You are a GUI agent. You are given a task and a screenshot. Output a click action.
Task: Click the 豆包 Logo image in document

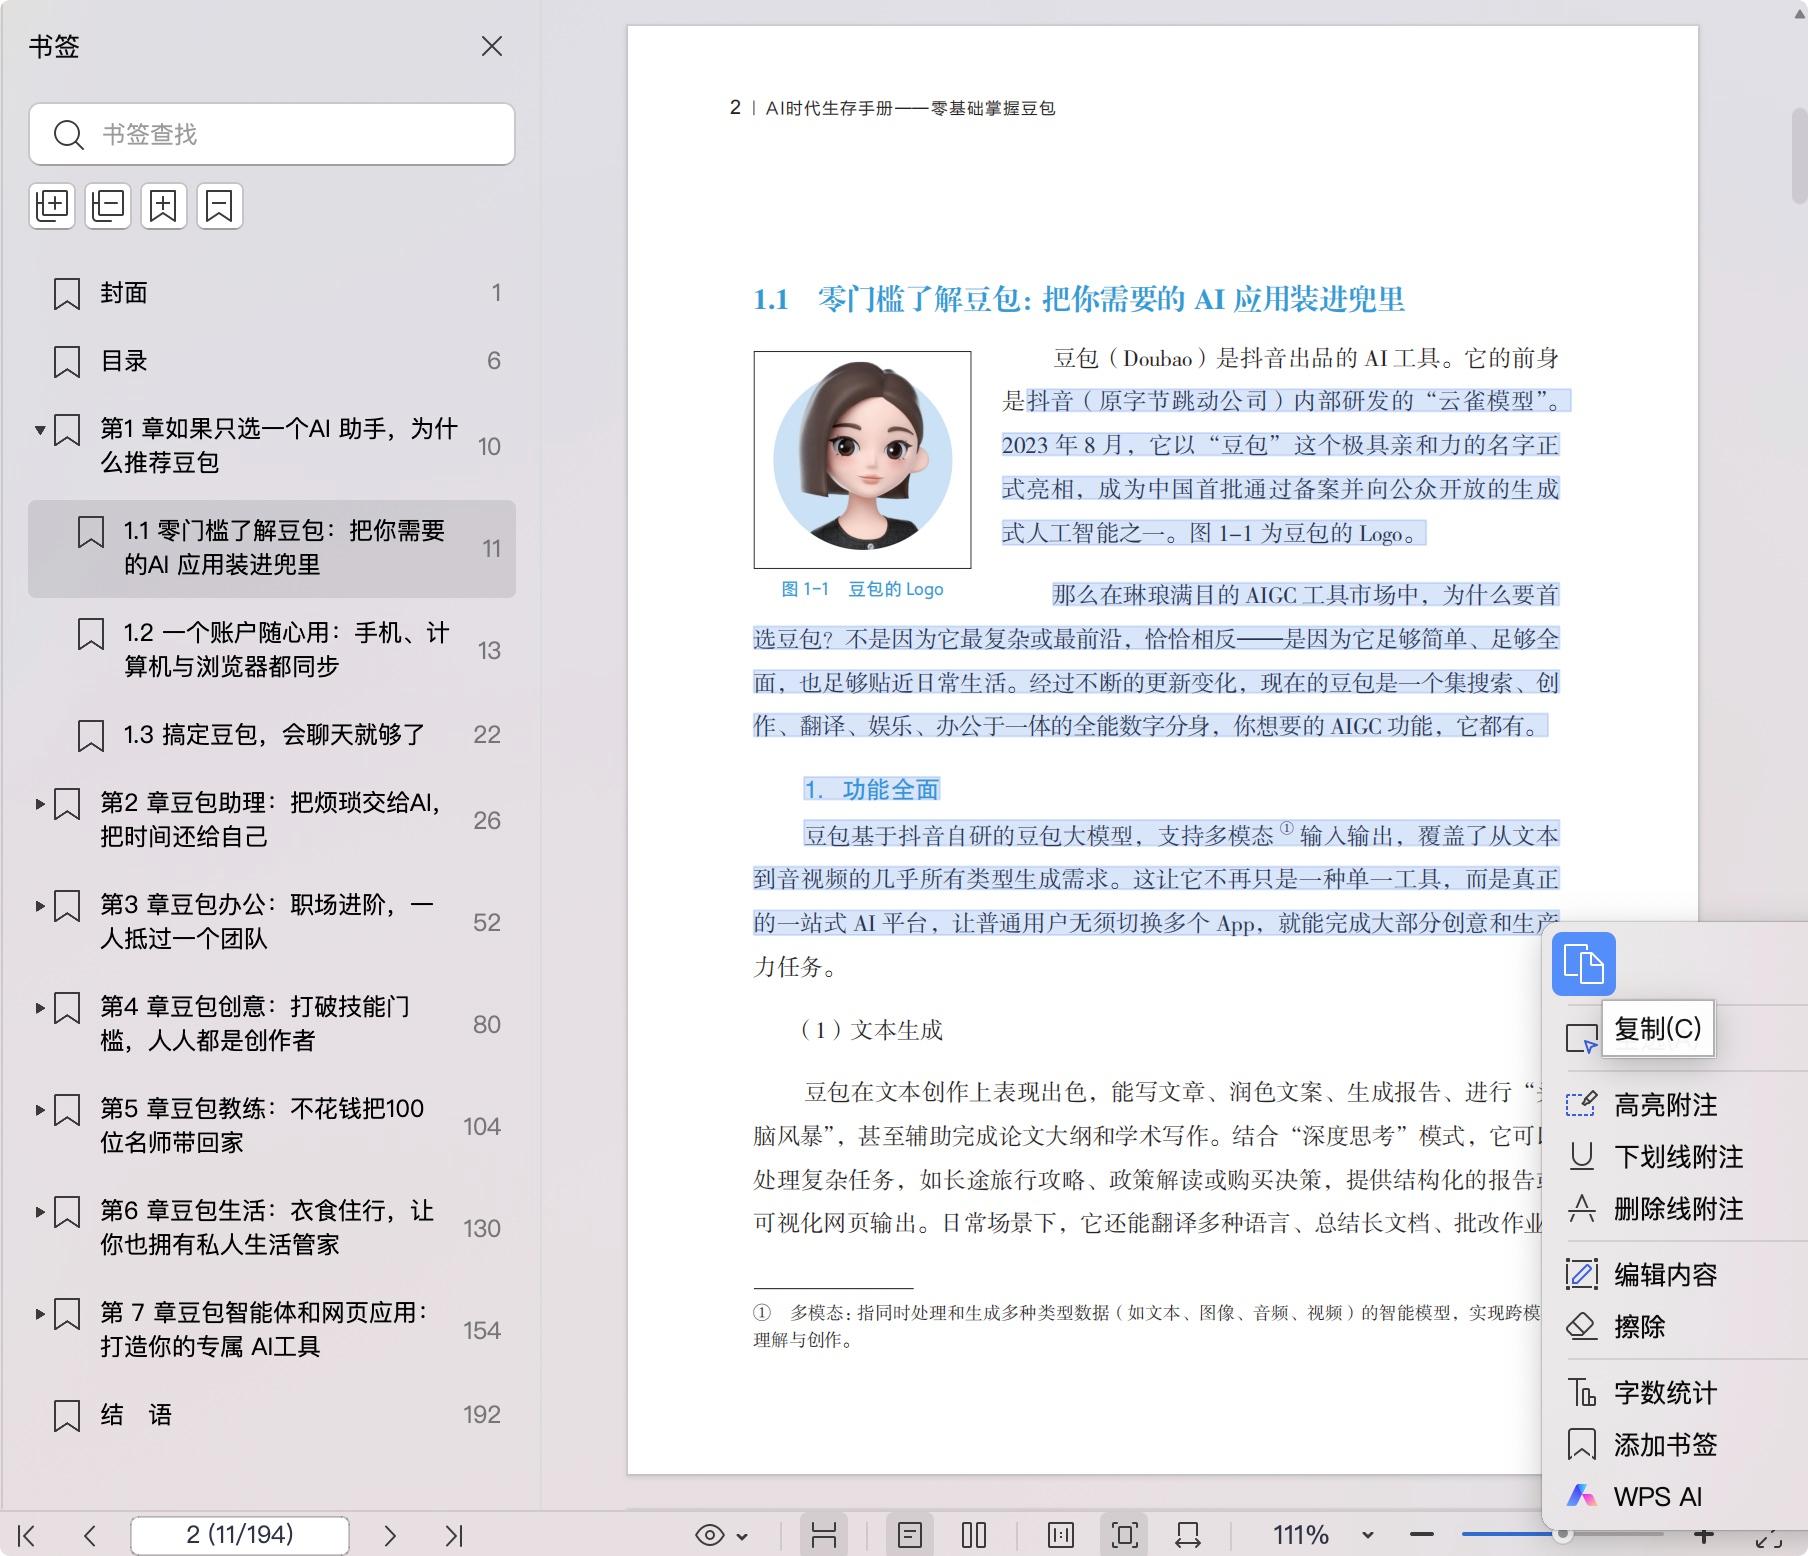point(862,460)
